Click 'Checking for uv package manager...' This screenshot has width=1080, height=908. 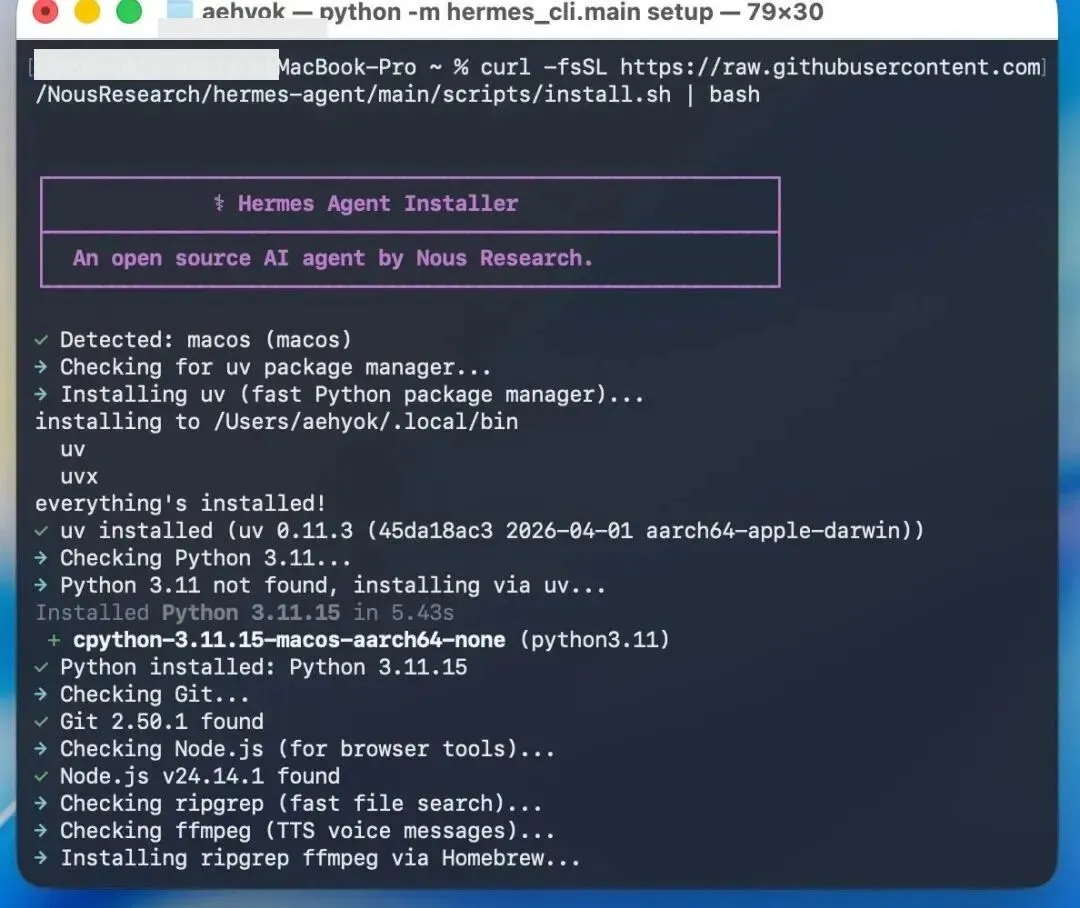point(276,367)
